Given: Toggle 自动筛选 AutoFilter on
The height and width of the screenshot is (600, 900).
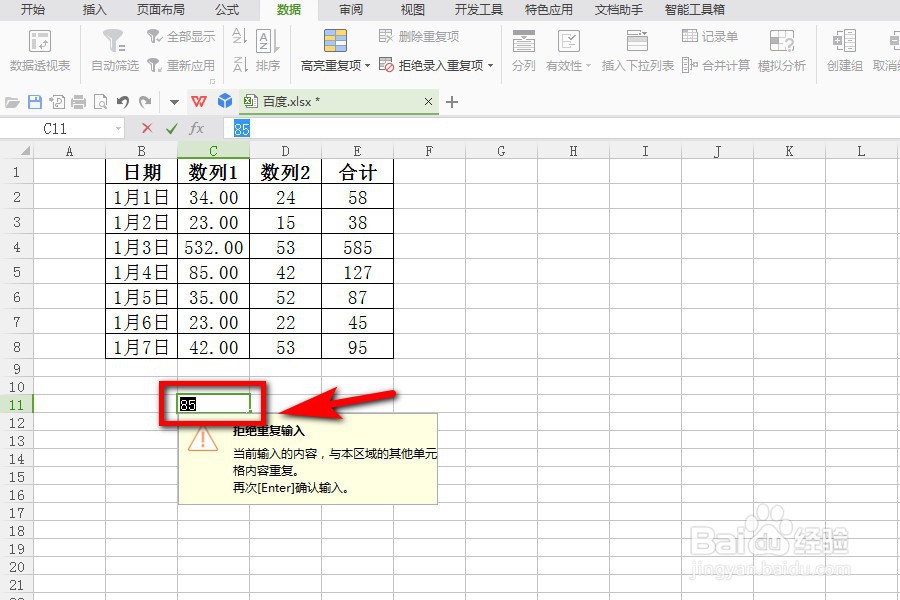Looking at the screenshot, I should pyautogui.click(x=113, y=50).
